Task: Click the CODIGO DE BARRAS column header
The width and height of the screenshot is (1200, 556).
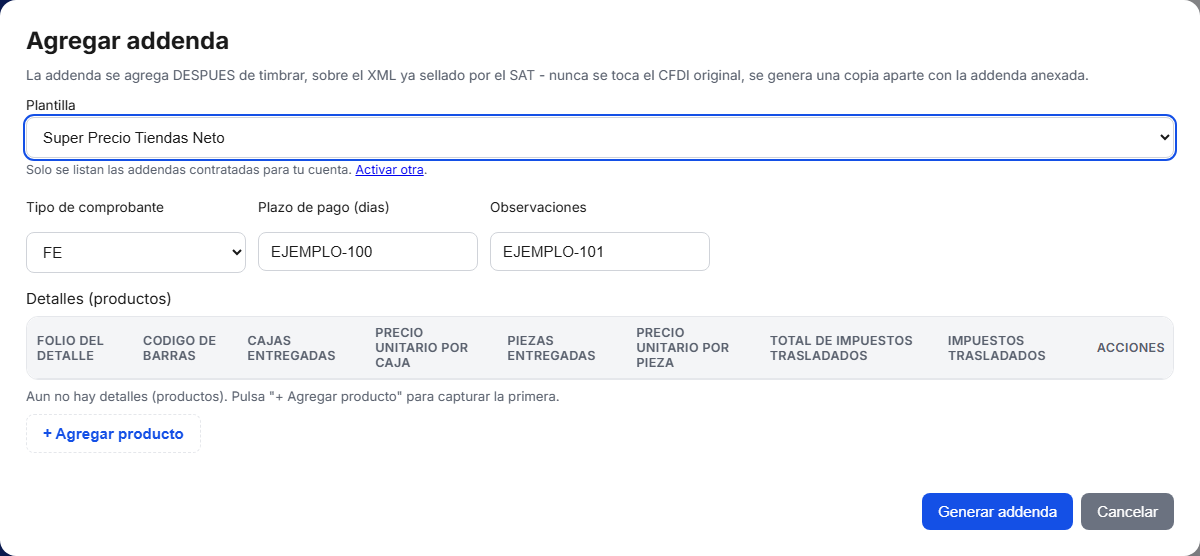Action: tap(180, 348)
